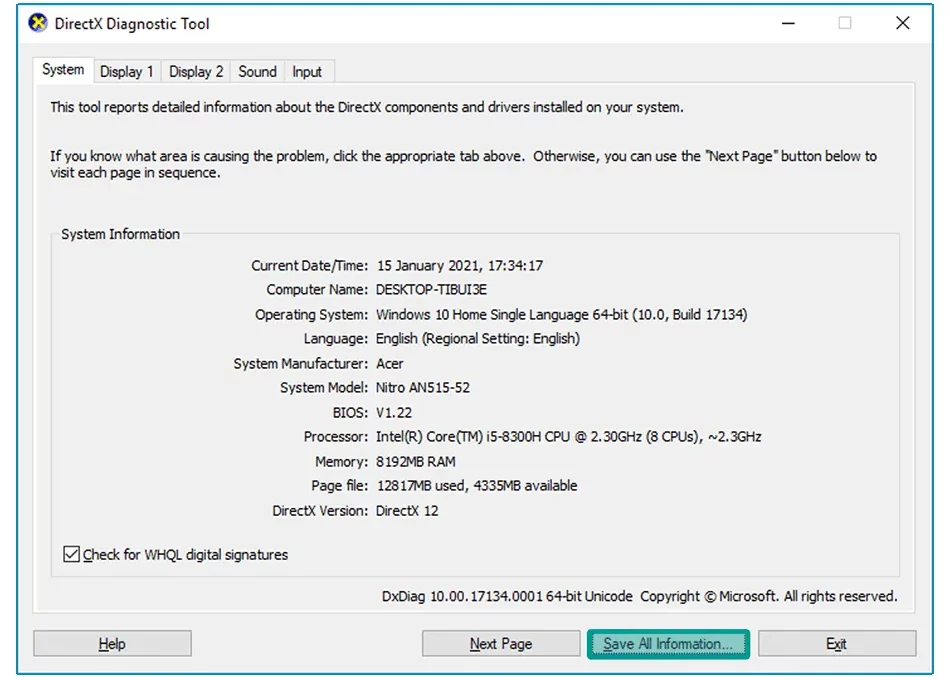
Task: Click computer name DESKTOP-TIBUI3E
Action: coord(431,290)
